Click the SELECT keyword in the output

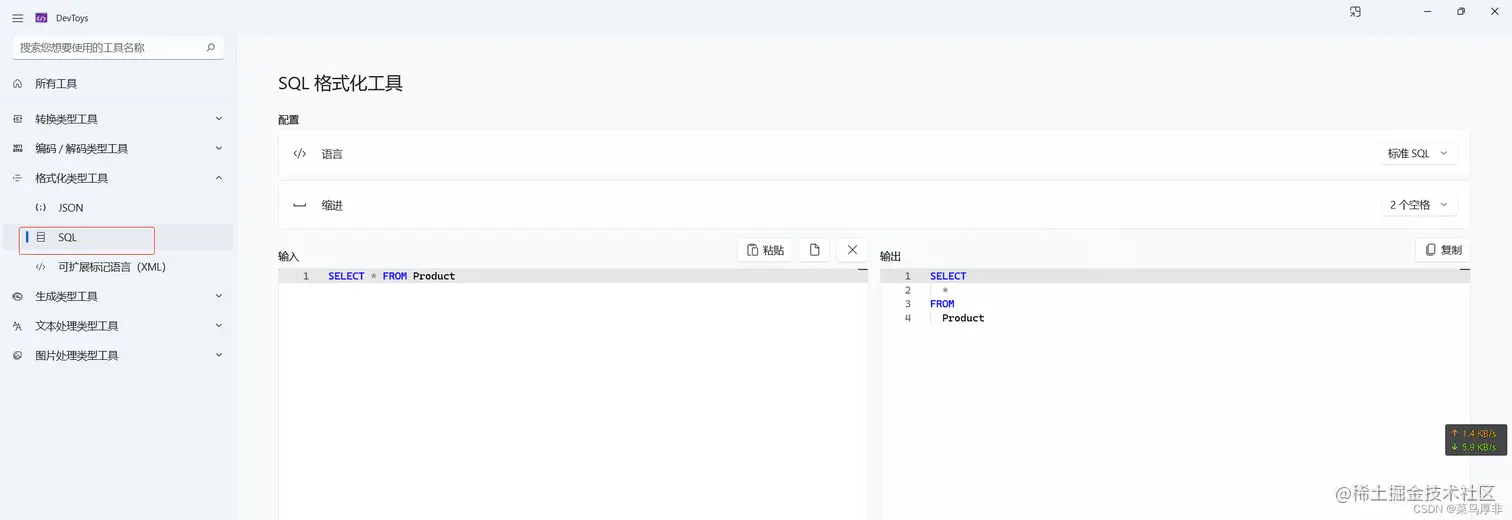(948, 276)
